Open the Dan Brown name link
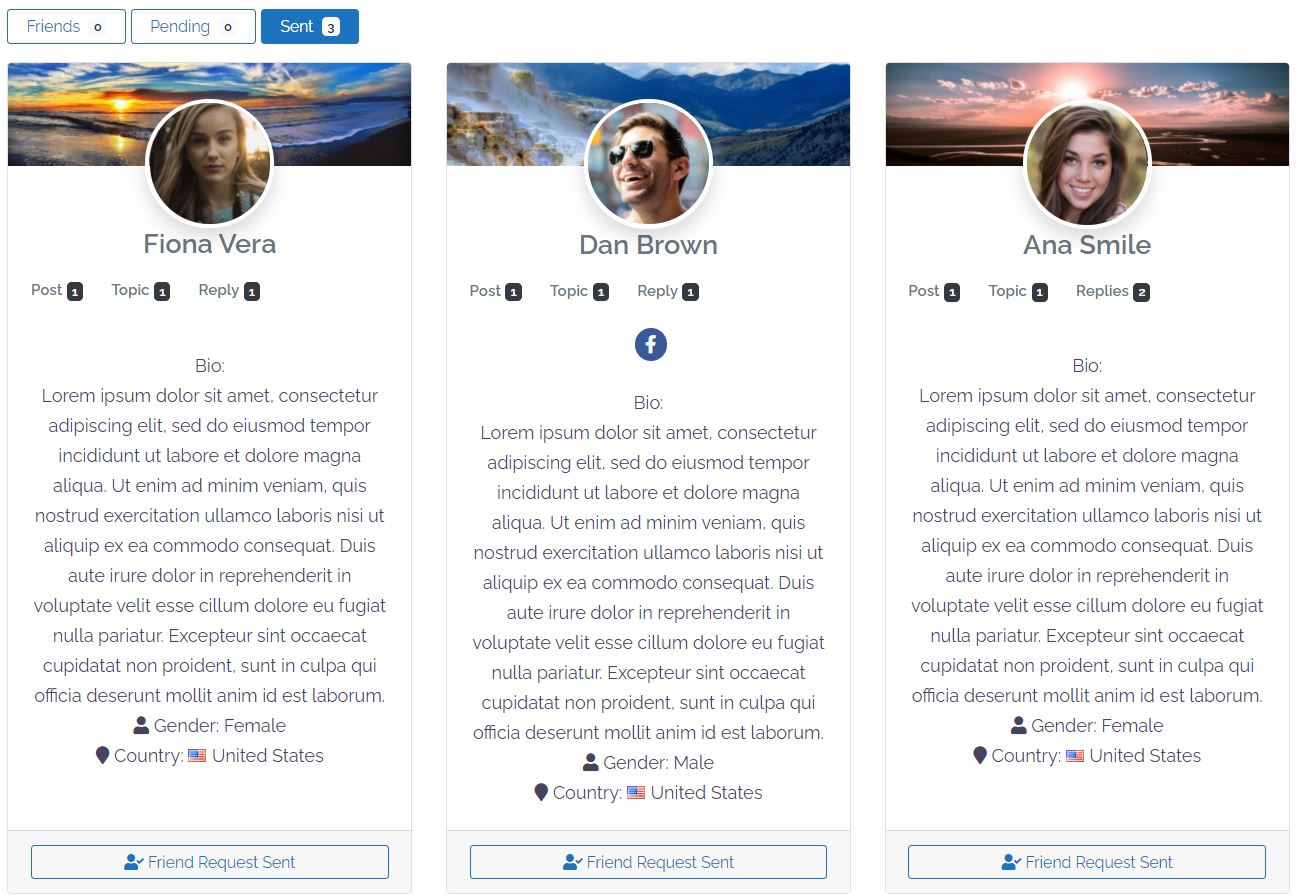 (x=648, y=244)
